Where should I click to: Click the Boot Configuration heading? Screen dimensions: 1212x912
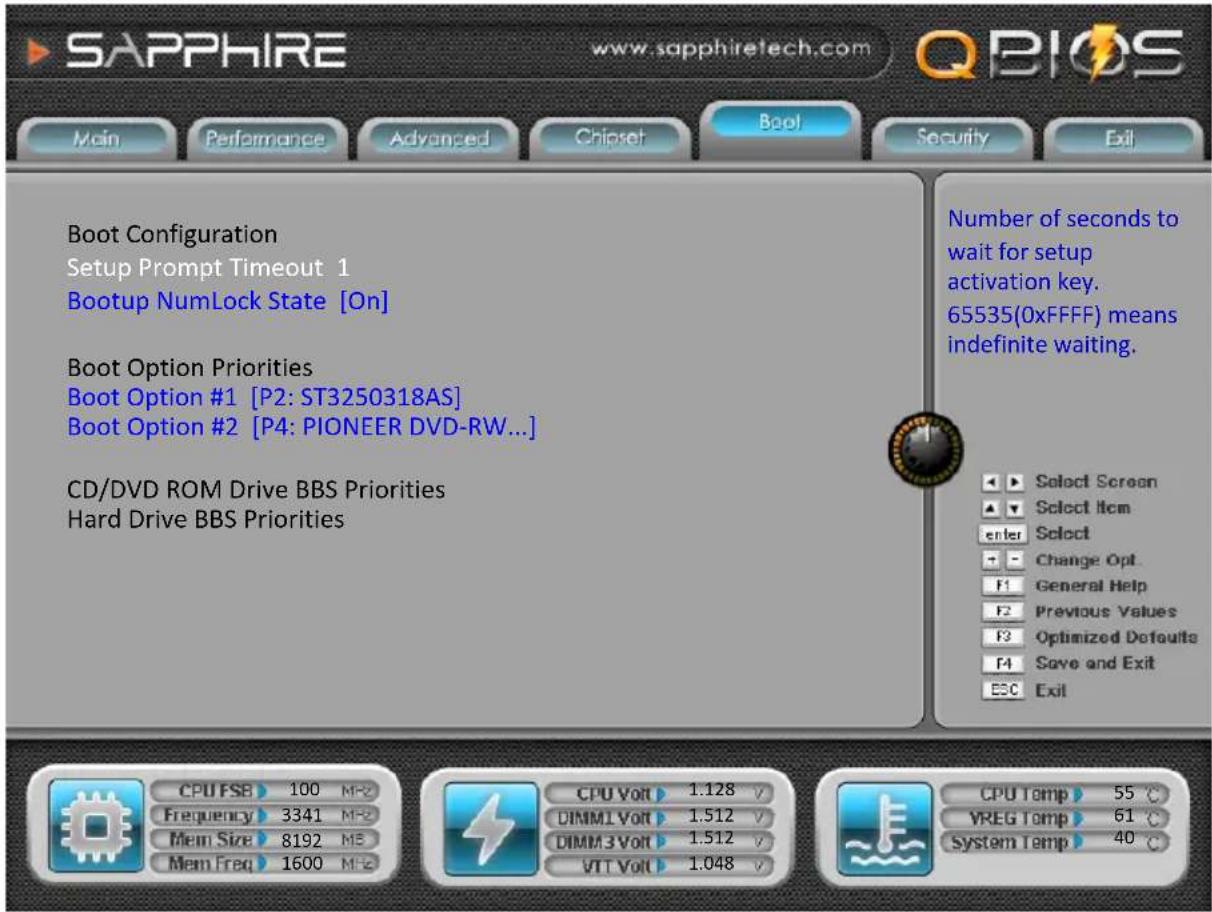click(172, 235)
